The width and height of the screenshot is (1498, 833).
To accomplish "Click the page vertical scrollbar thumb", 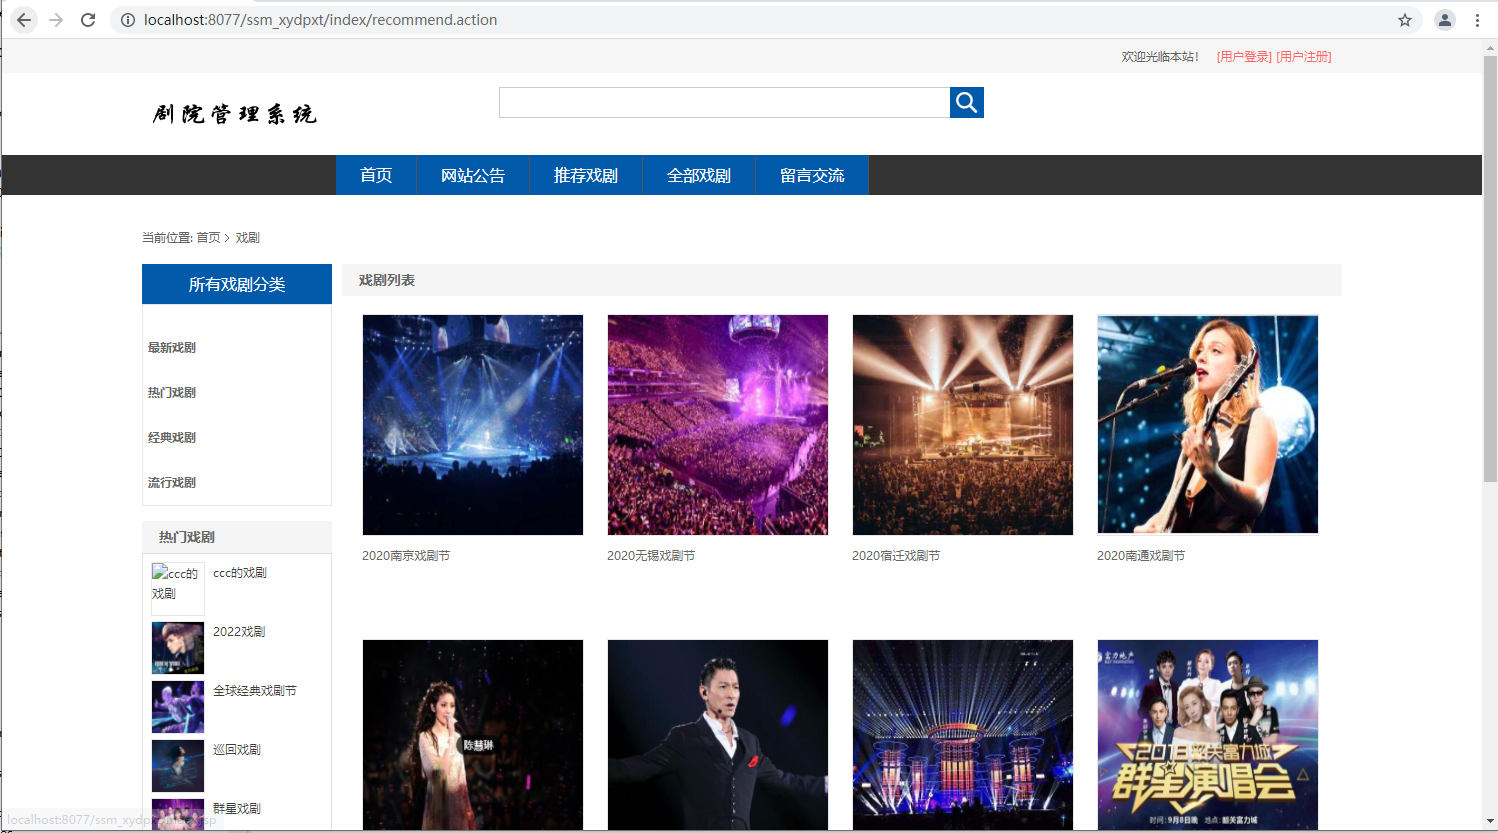I will coord(1490,270).
